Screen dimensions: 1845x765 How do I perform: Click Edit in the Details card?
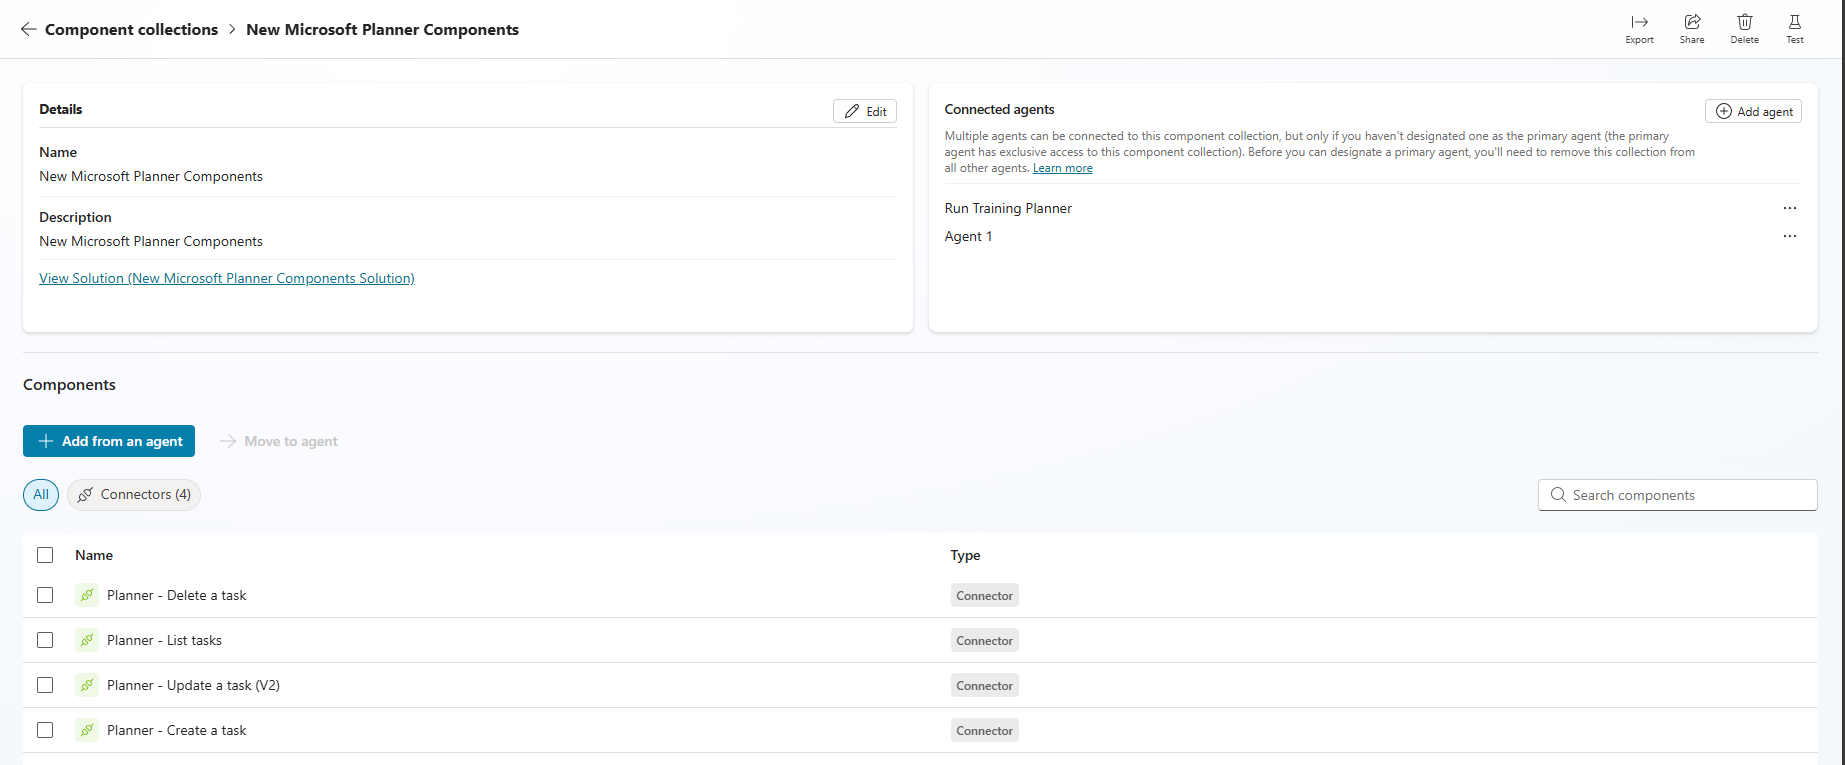[x=865, y=111]
